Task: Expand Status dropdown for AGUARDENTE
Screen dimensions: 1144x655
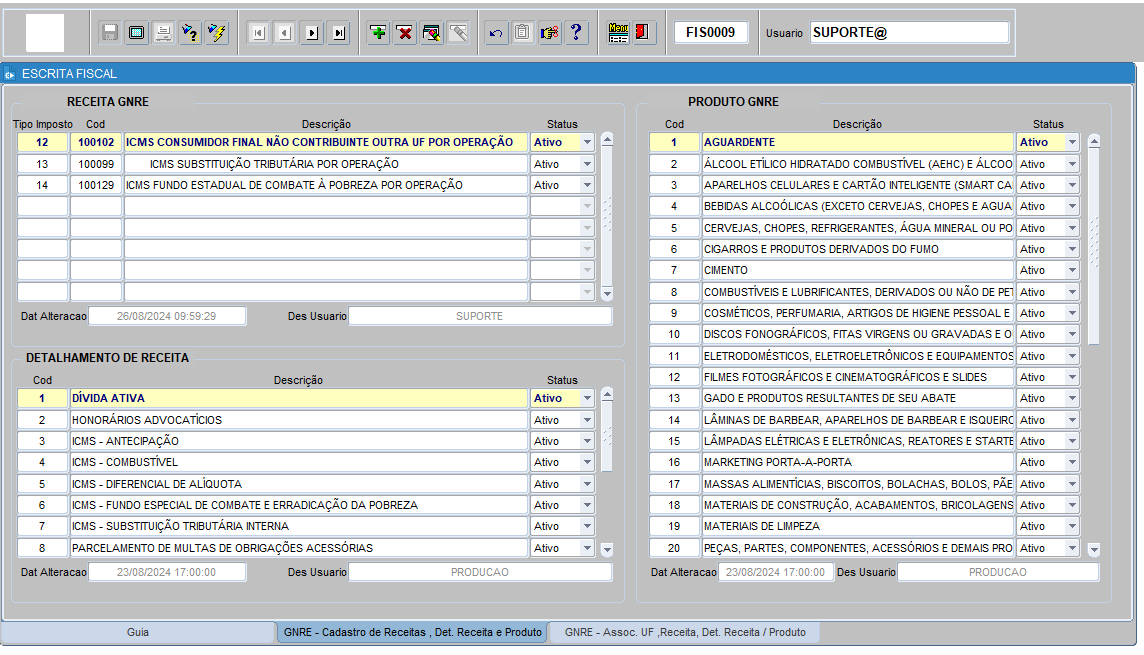Action: [x=1072, y=142]
